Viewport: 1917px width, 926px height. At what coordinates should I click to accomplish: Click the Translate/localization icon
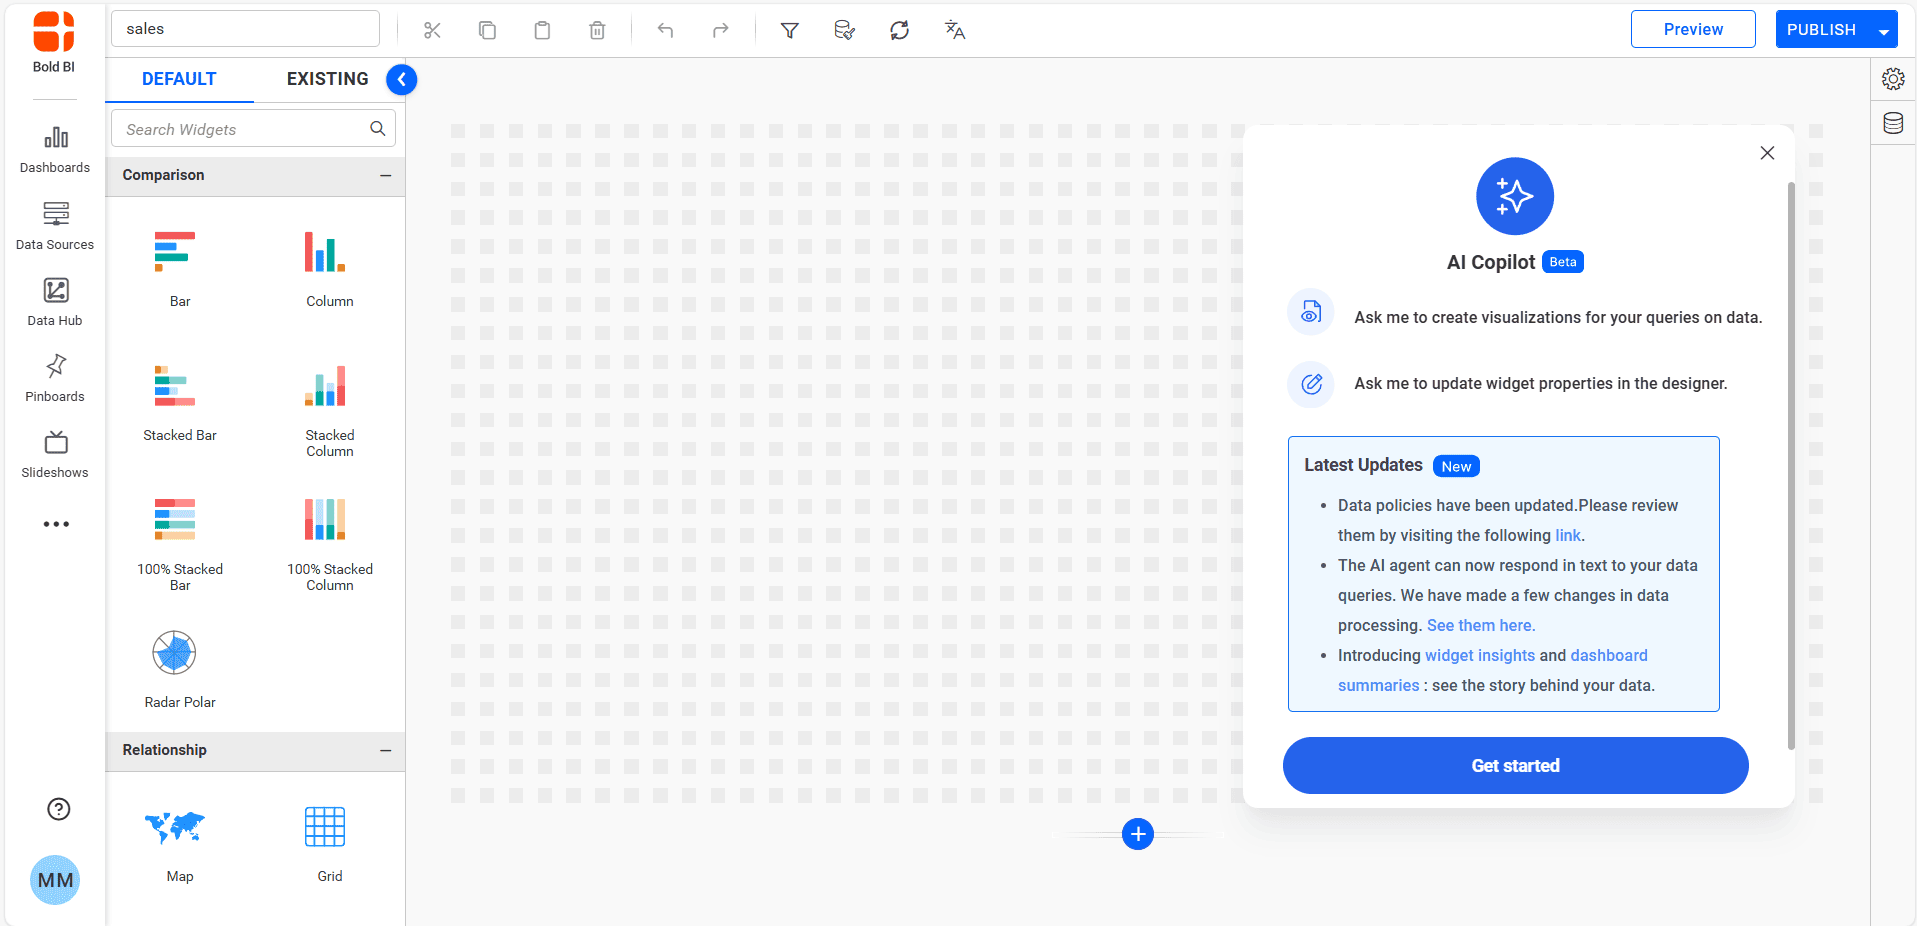coord(954,30)
